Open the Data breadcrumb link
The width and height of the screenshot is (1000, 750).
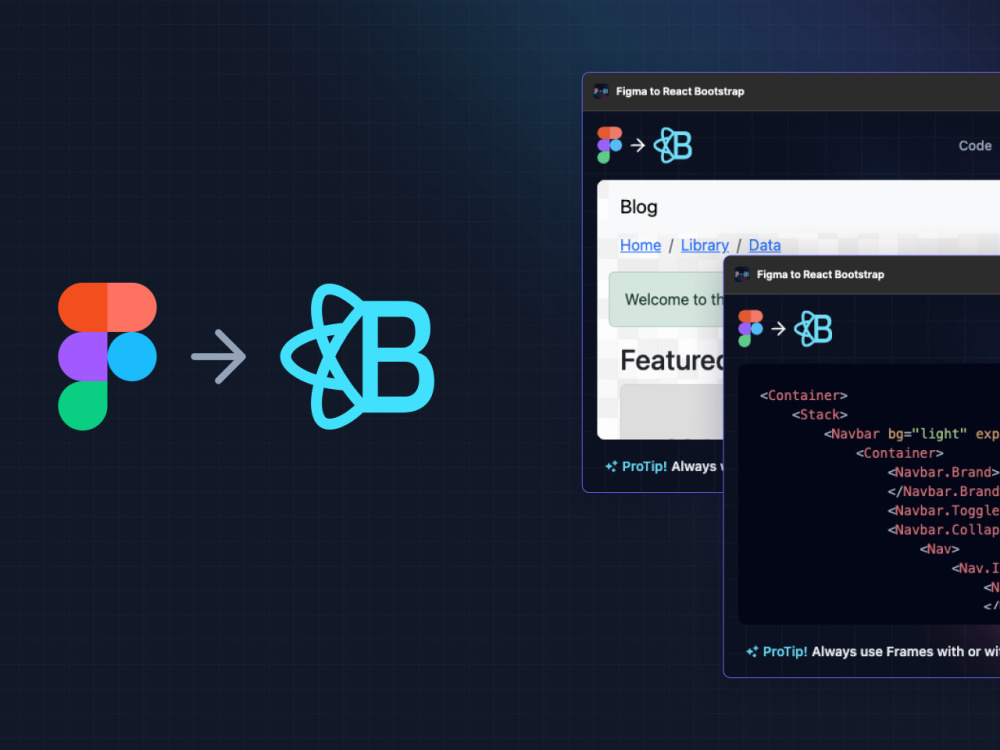(765, 245)
